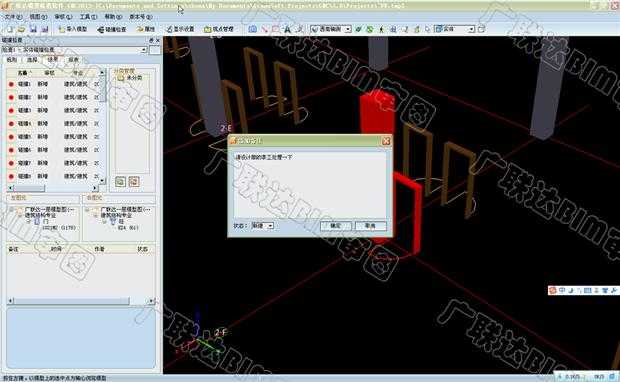Close the comment dialog with X
Screen dimensions: 620x382
tap(386, 141)
